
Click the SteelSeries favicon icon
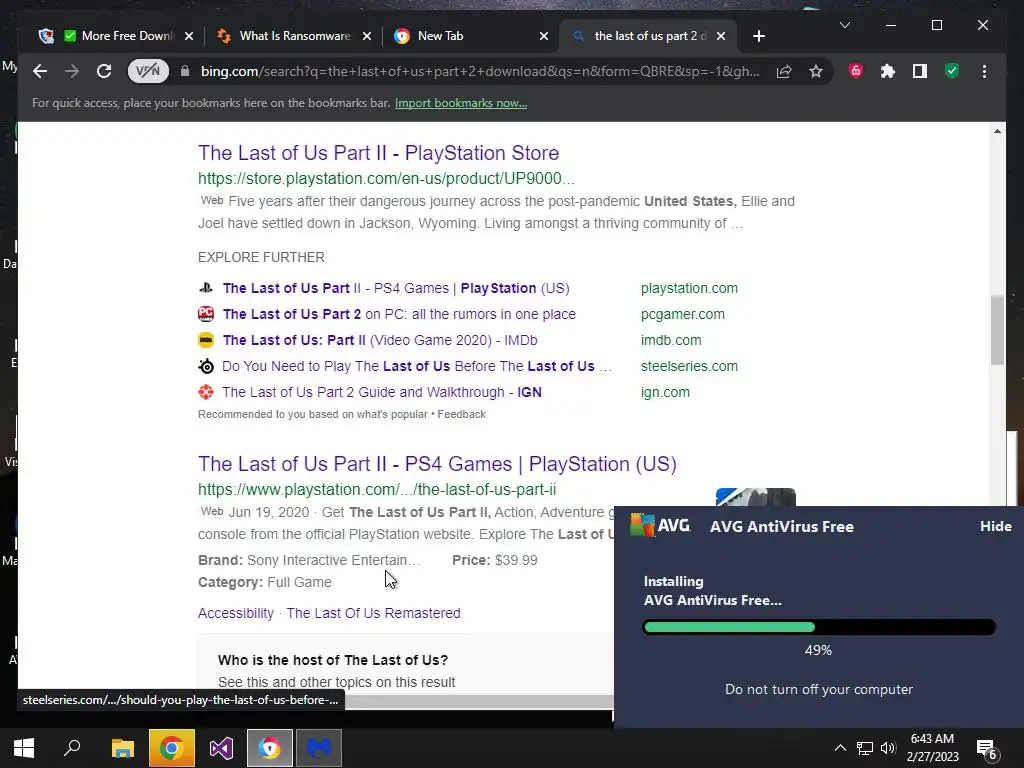pos(206,366)
